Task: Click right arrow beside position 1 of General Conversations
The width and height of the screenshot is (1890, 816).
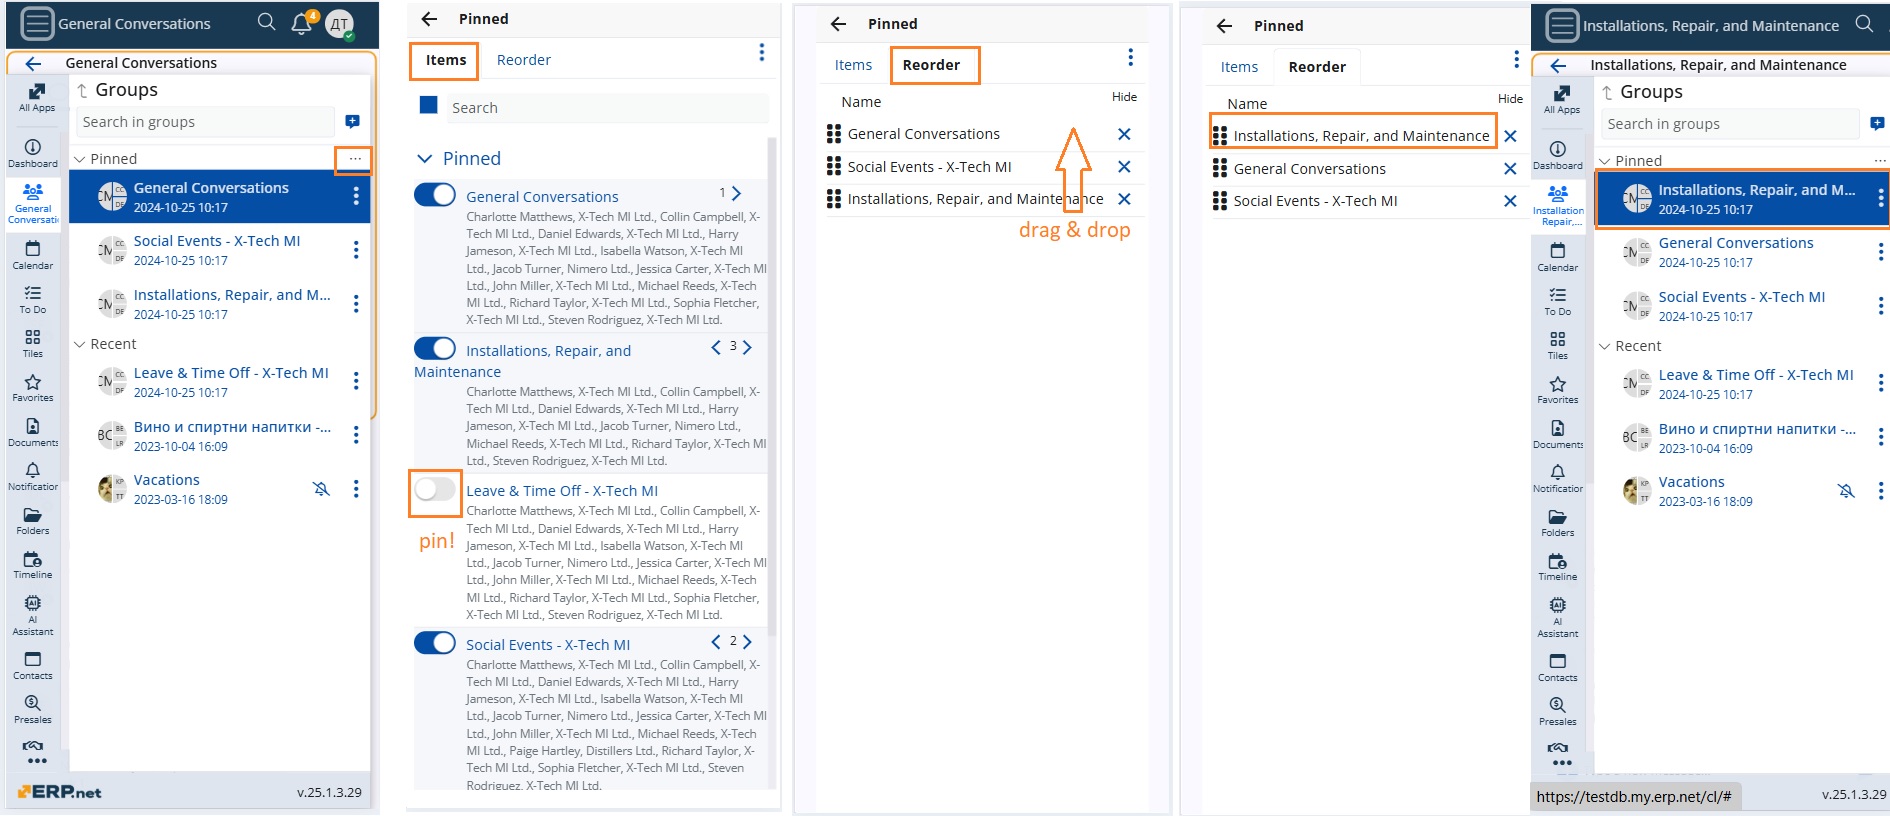Action: pyautogui.click(x=737, y=193)
